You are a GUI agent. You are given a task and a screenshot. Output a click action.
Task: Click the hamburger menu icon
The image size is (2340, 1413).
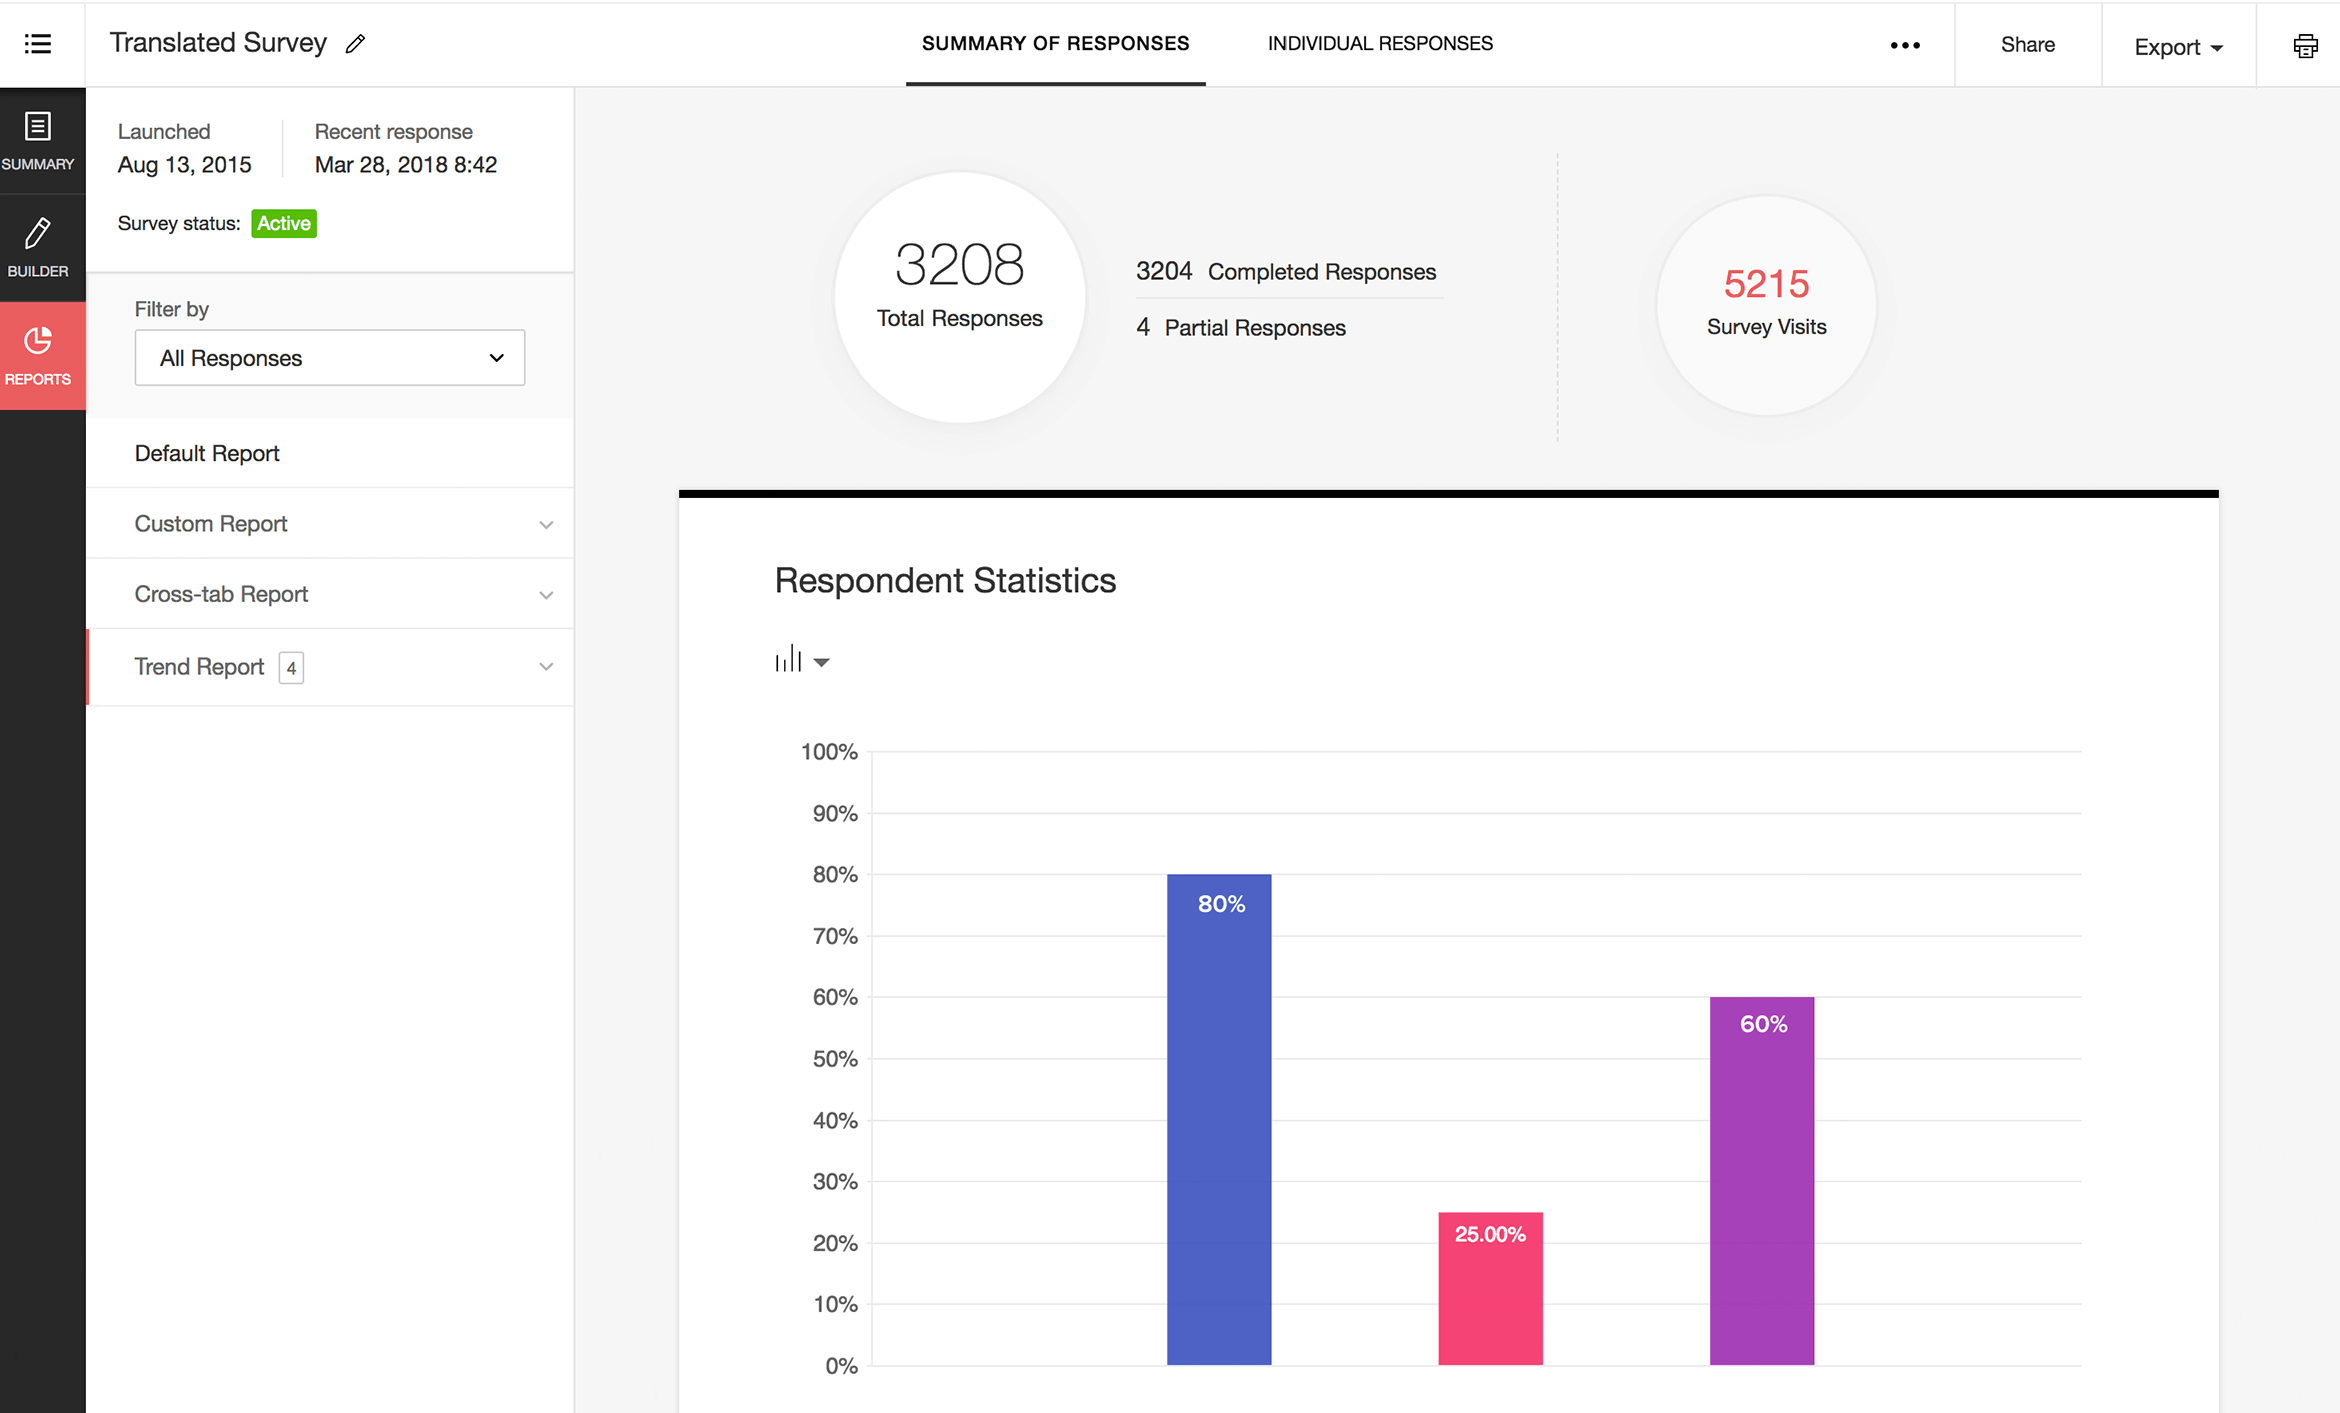coord(37,43)
